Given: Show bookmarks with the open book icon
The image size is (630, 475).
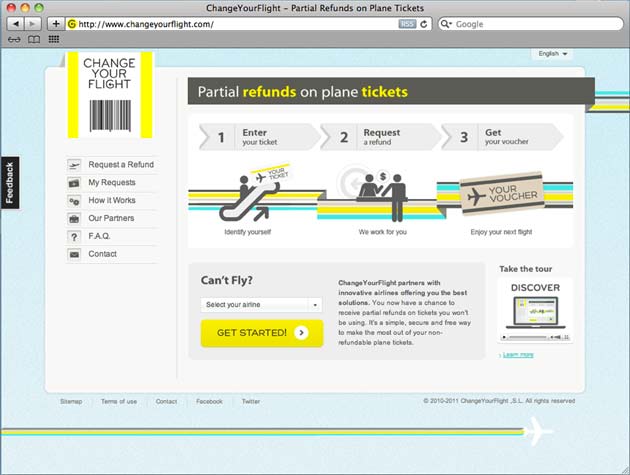Looking at the screenshot, I should (34, 39).
